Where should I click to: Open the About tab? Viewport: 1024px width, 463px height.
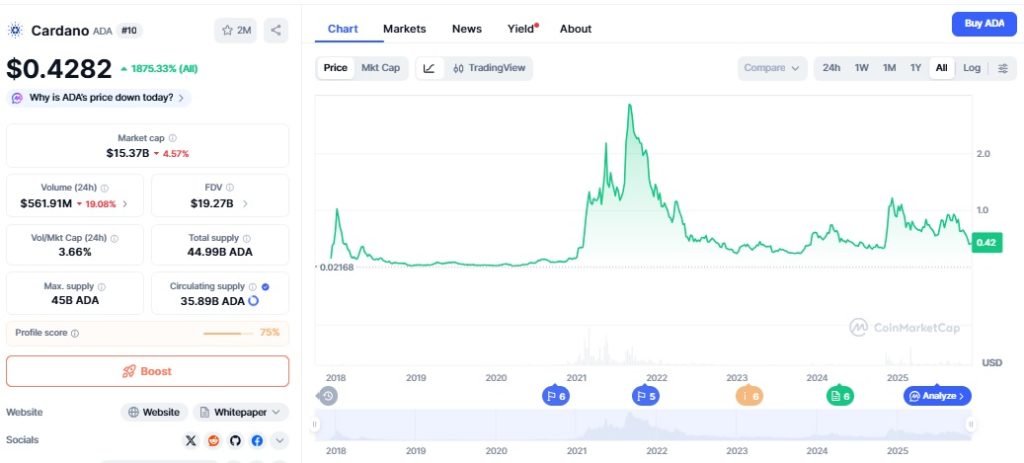[575, 29]
